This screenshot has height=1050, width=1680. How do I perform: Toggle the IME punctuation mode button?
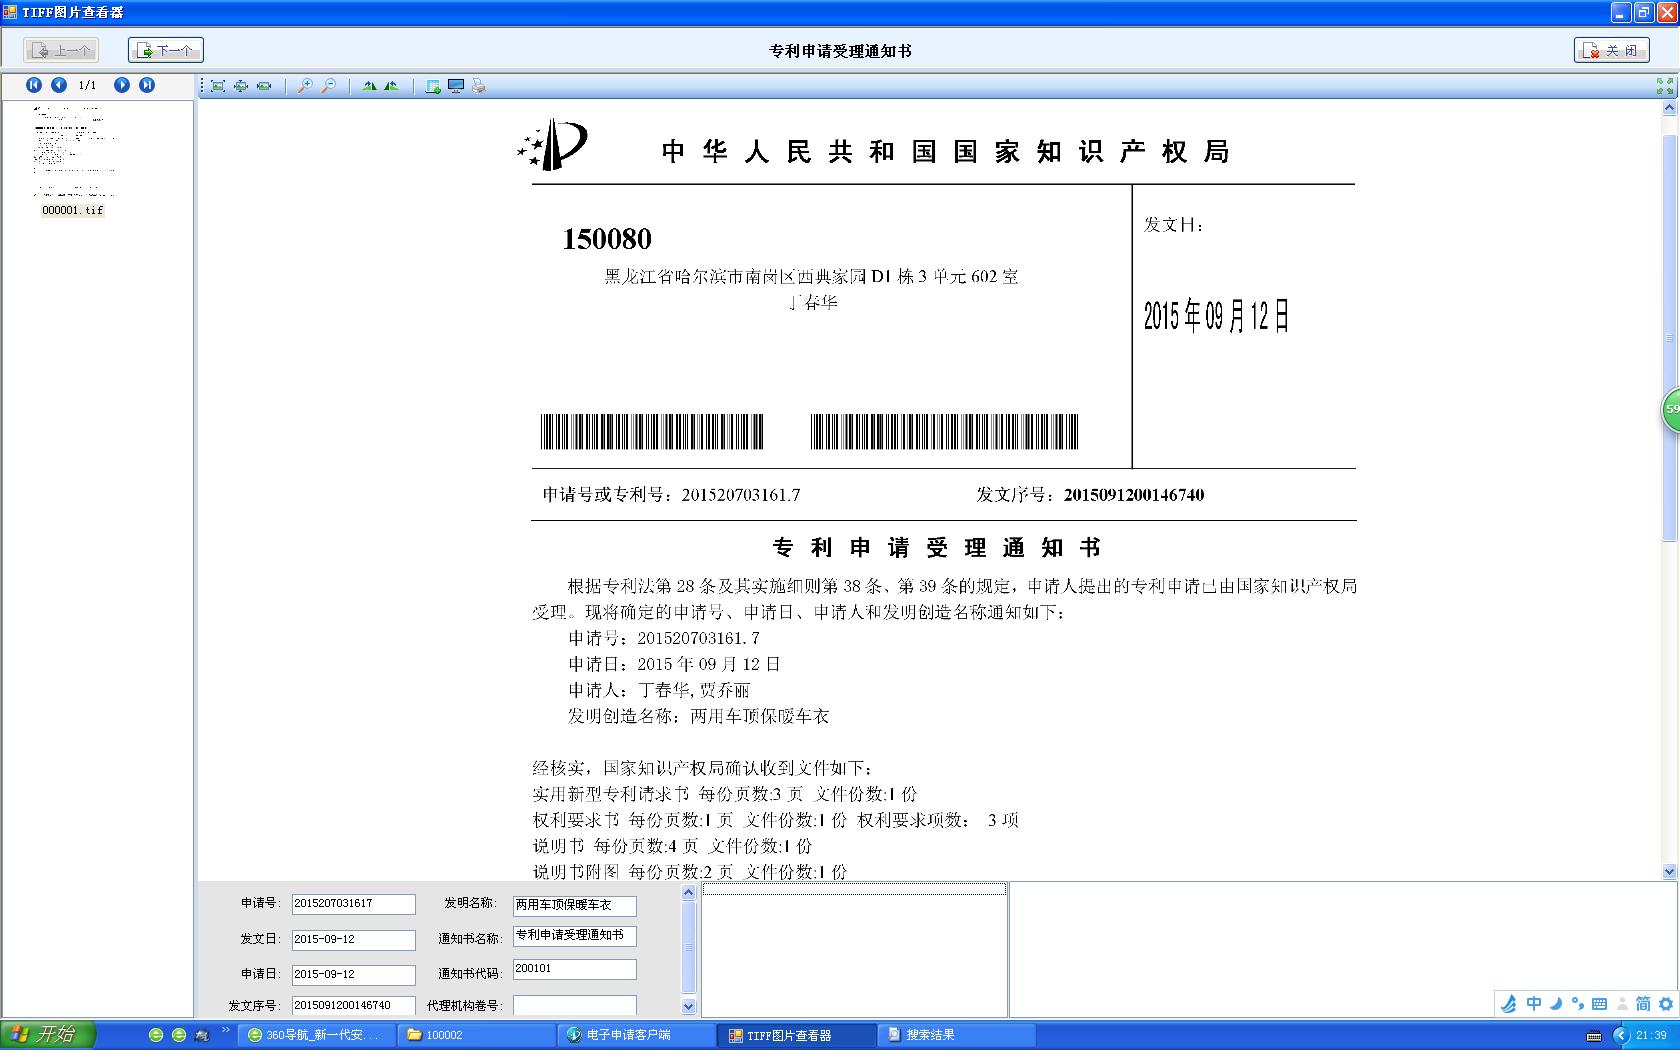coord(1578,1003)
